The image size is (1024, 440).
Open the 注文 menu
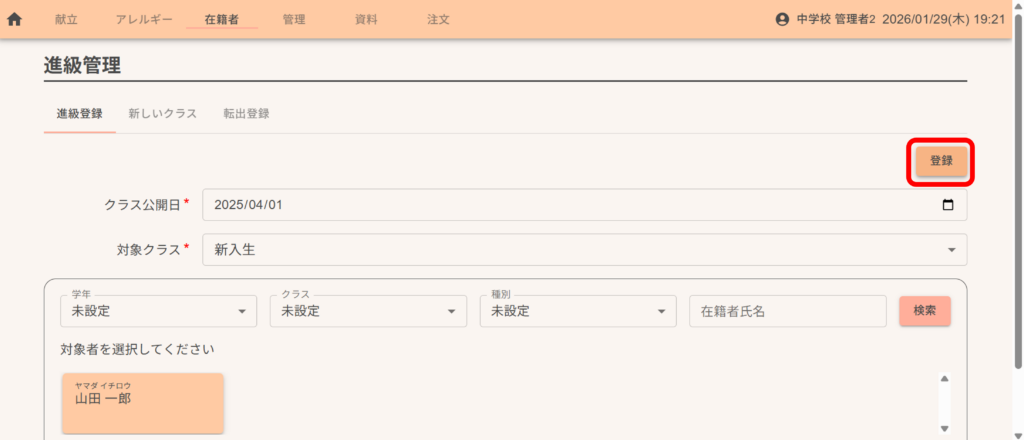pyautogui.click(x=438, y=19)
